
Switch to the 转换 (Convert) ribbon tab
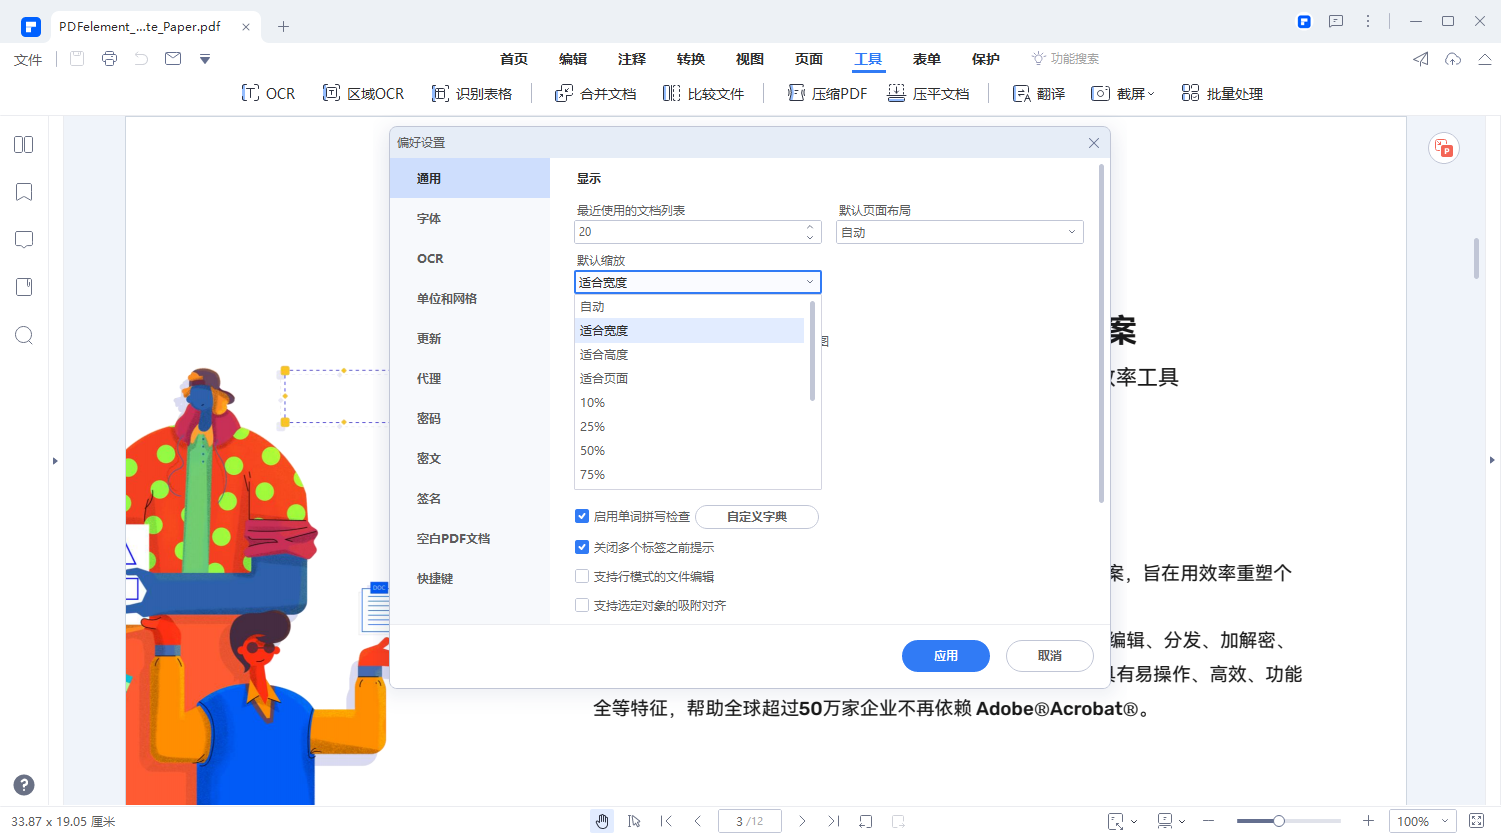(690, 58)
